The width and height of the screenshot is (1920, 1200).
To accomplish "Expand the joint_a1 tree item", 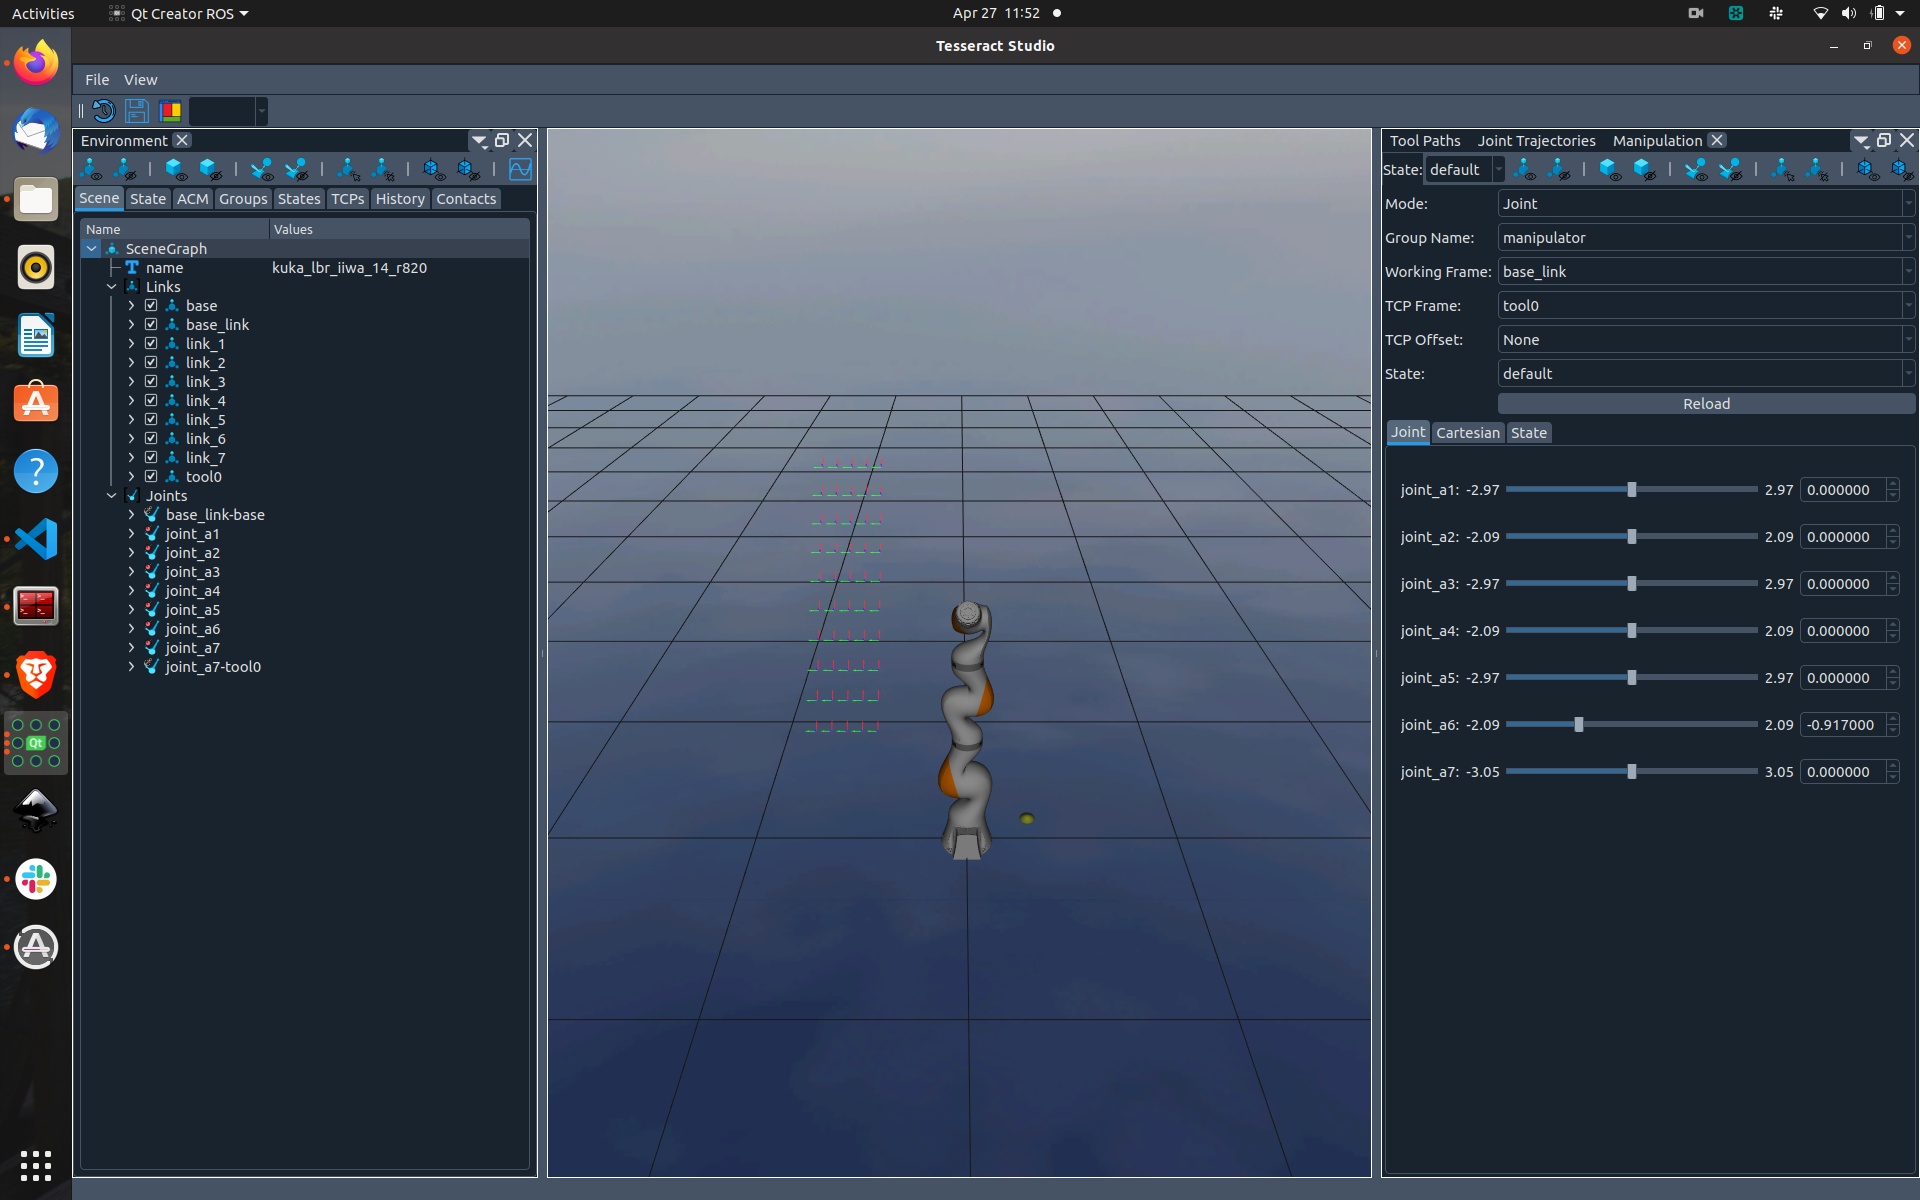I will tap(131, 533).
